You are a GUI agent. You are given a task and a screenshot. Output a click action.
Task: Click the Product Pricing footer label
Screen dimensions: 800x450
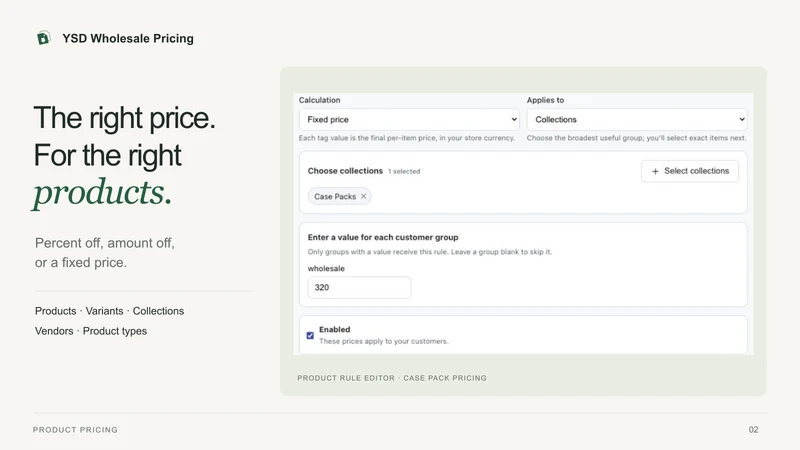pos(75,430)
